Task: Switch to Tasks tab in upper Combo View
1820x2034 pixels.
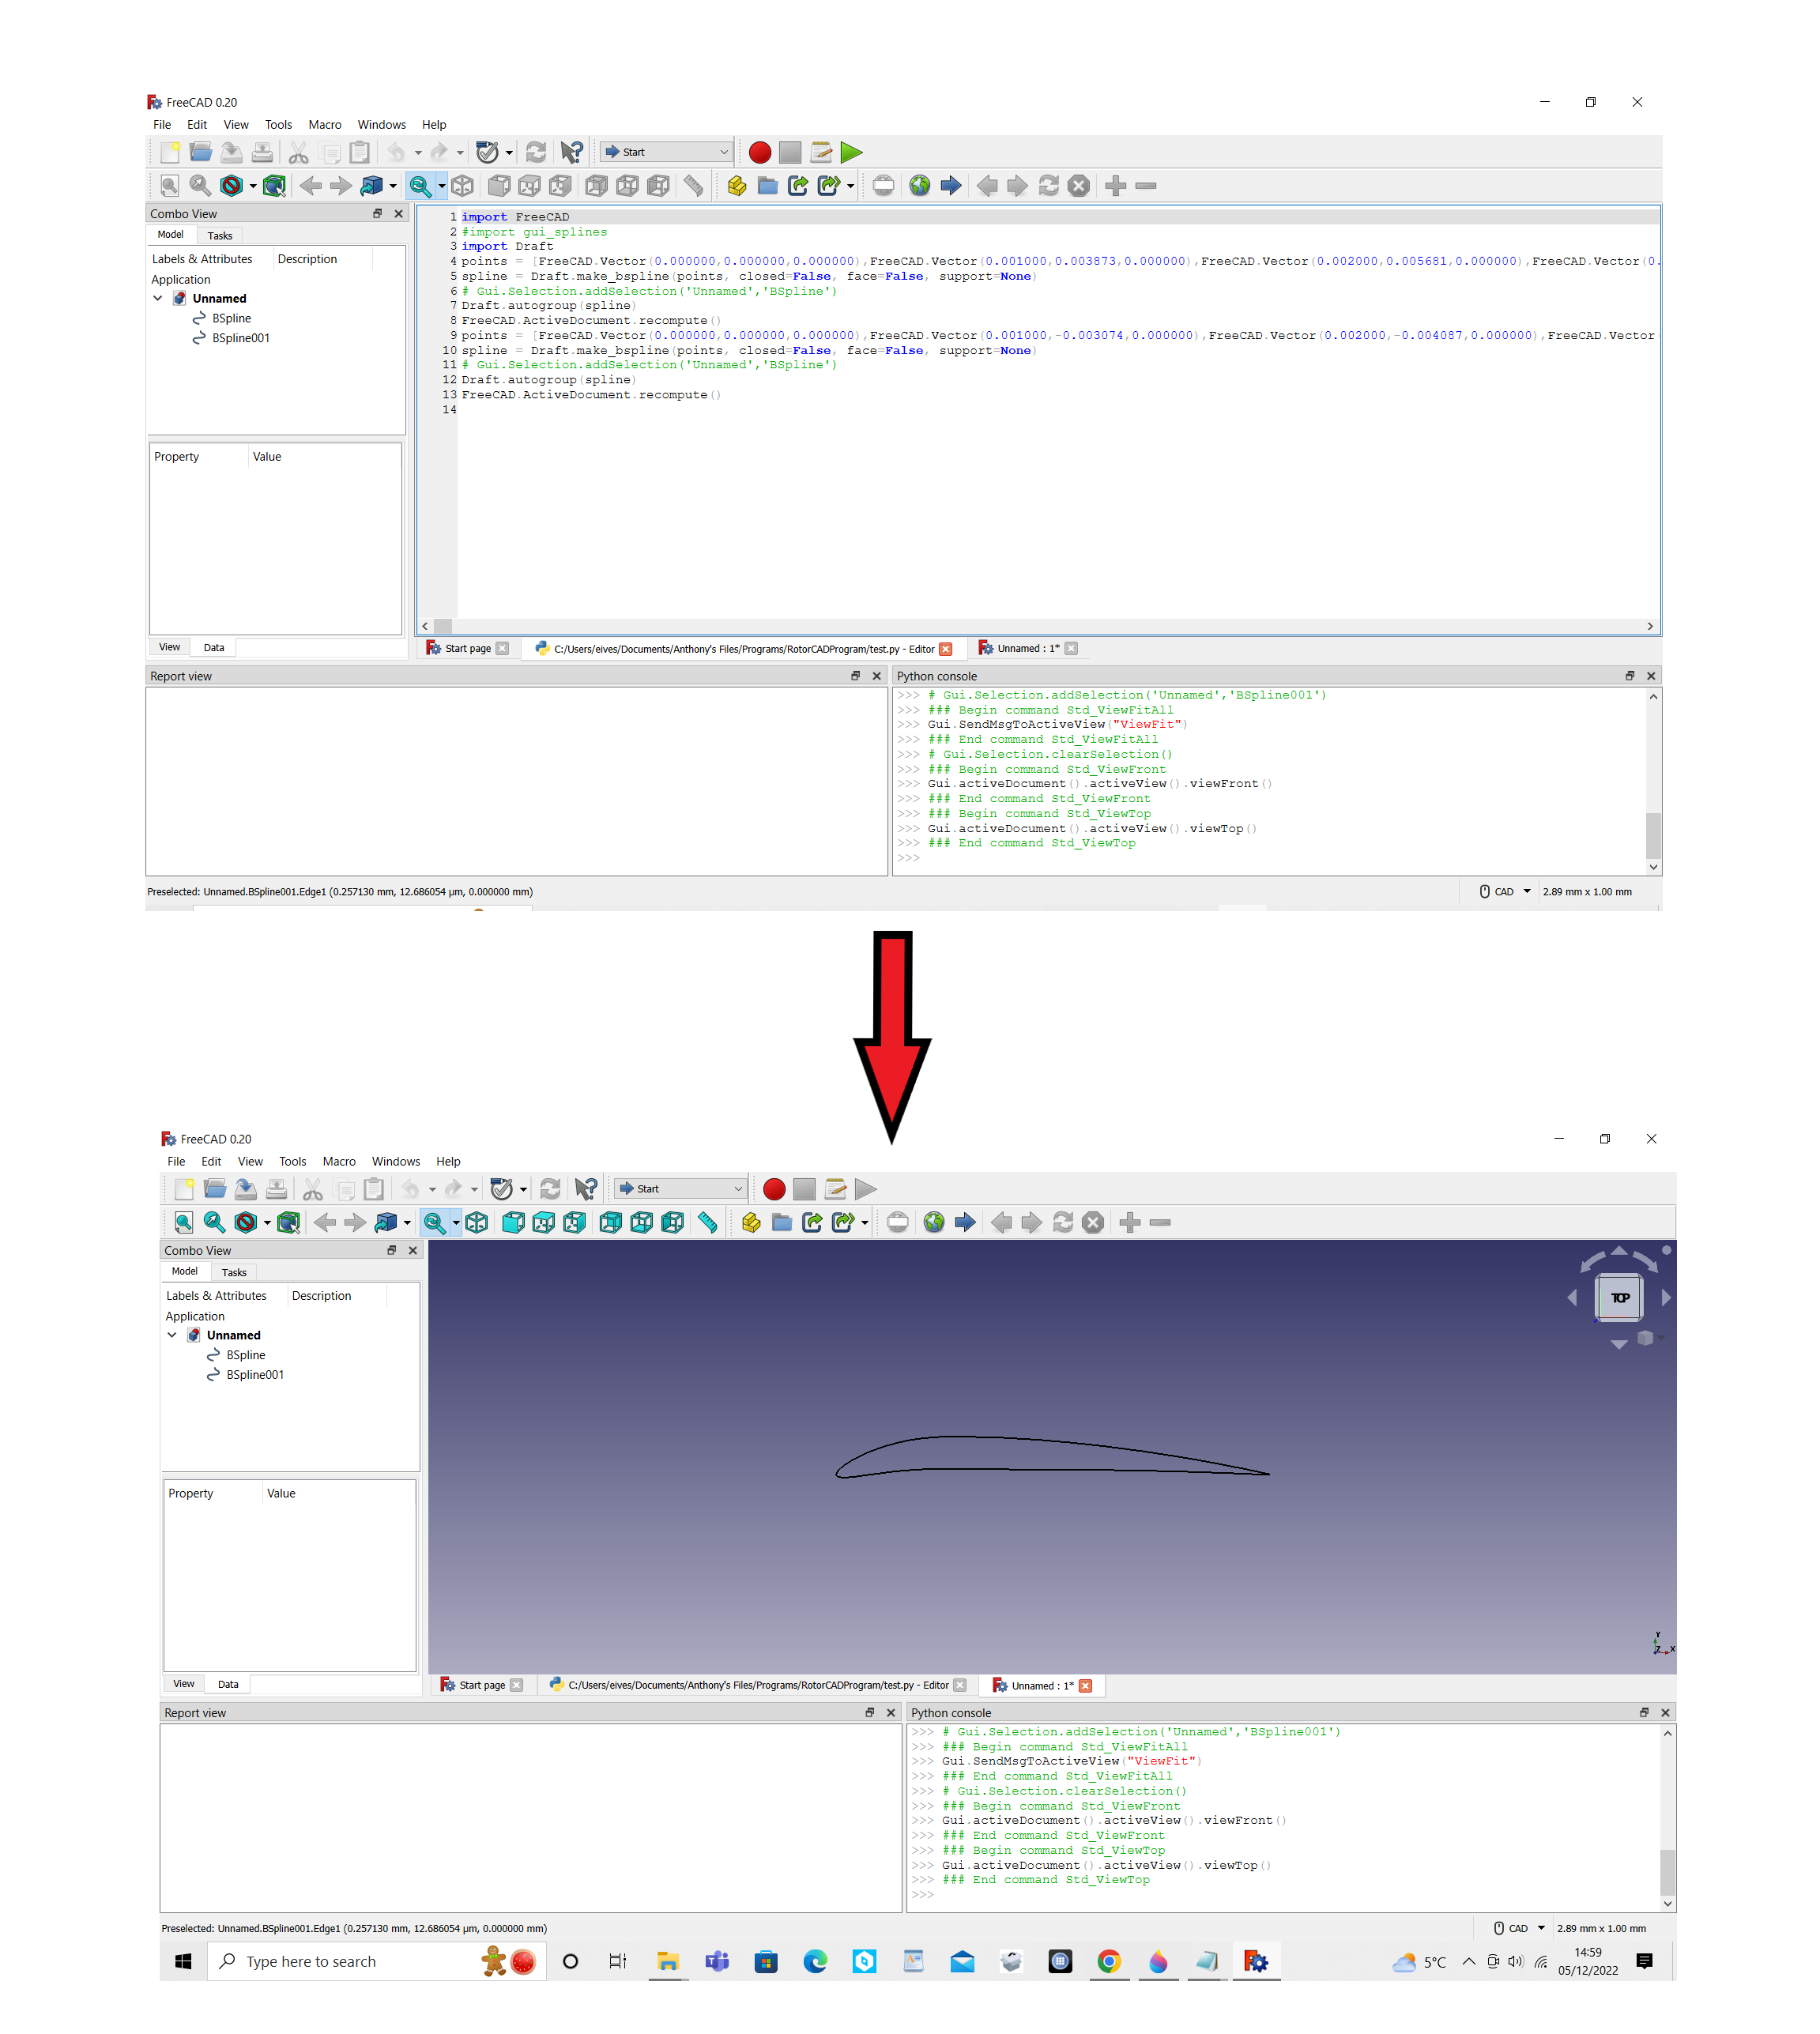Action: pyautogui.click(x=220, y=236)
